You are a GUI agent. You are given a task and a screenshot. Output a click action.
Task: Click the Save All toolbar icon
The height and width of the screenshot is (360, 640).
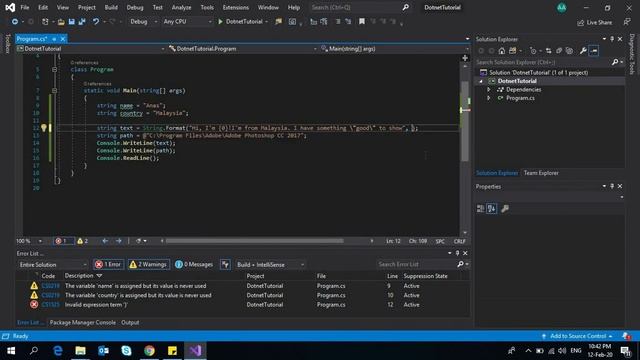click(x=82, y=22)
